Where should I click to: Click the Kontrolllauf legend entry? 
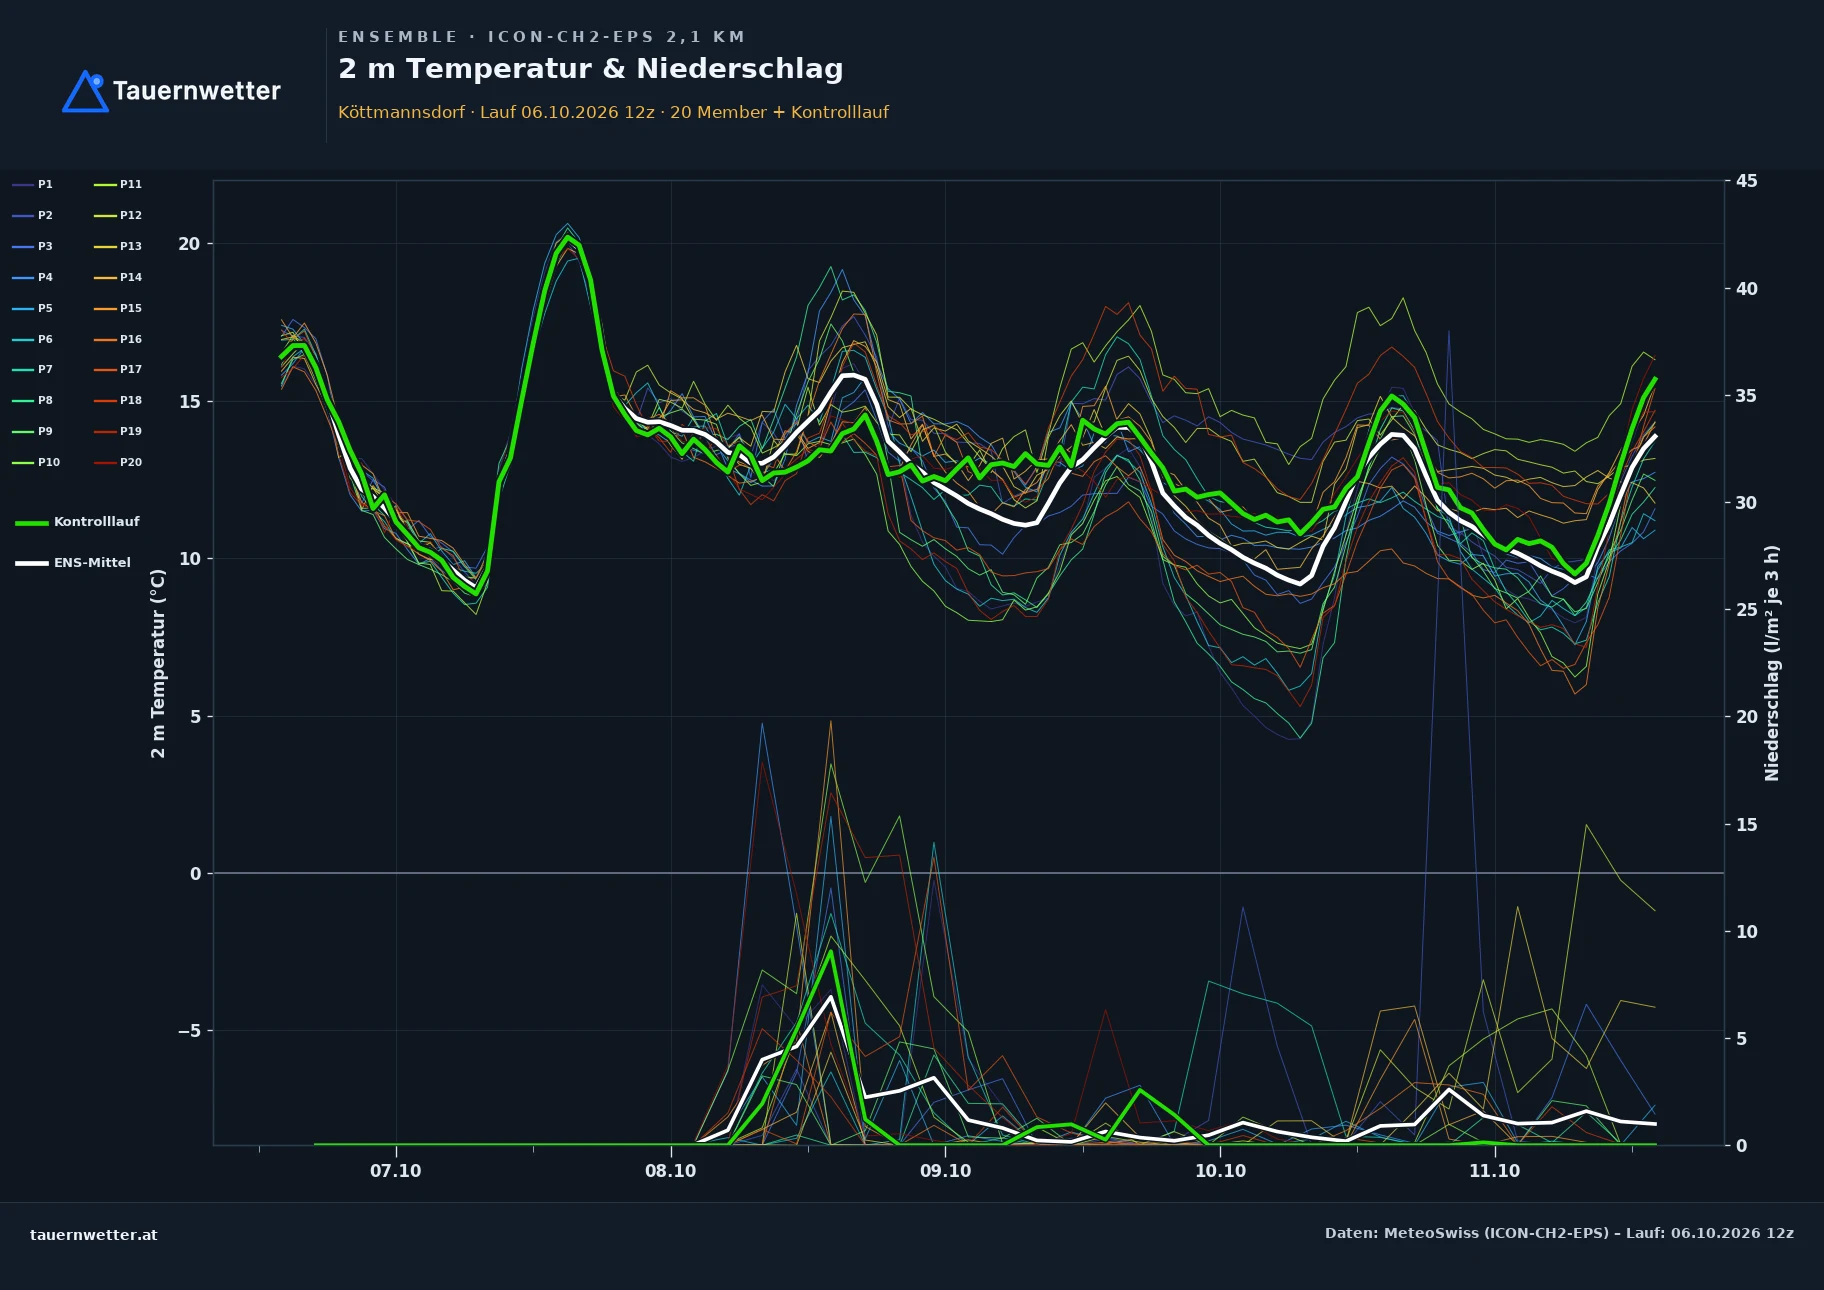point(77,522)
